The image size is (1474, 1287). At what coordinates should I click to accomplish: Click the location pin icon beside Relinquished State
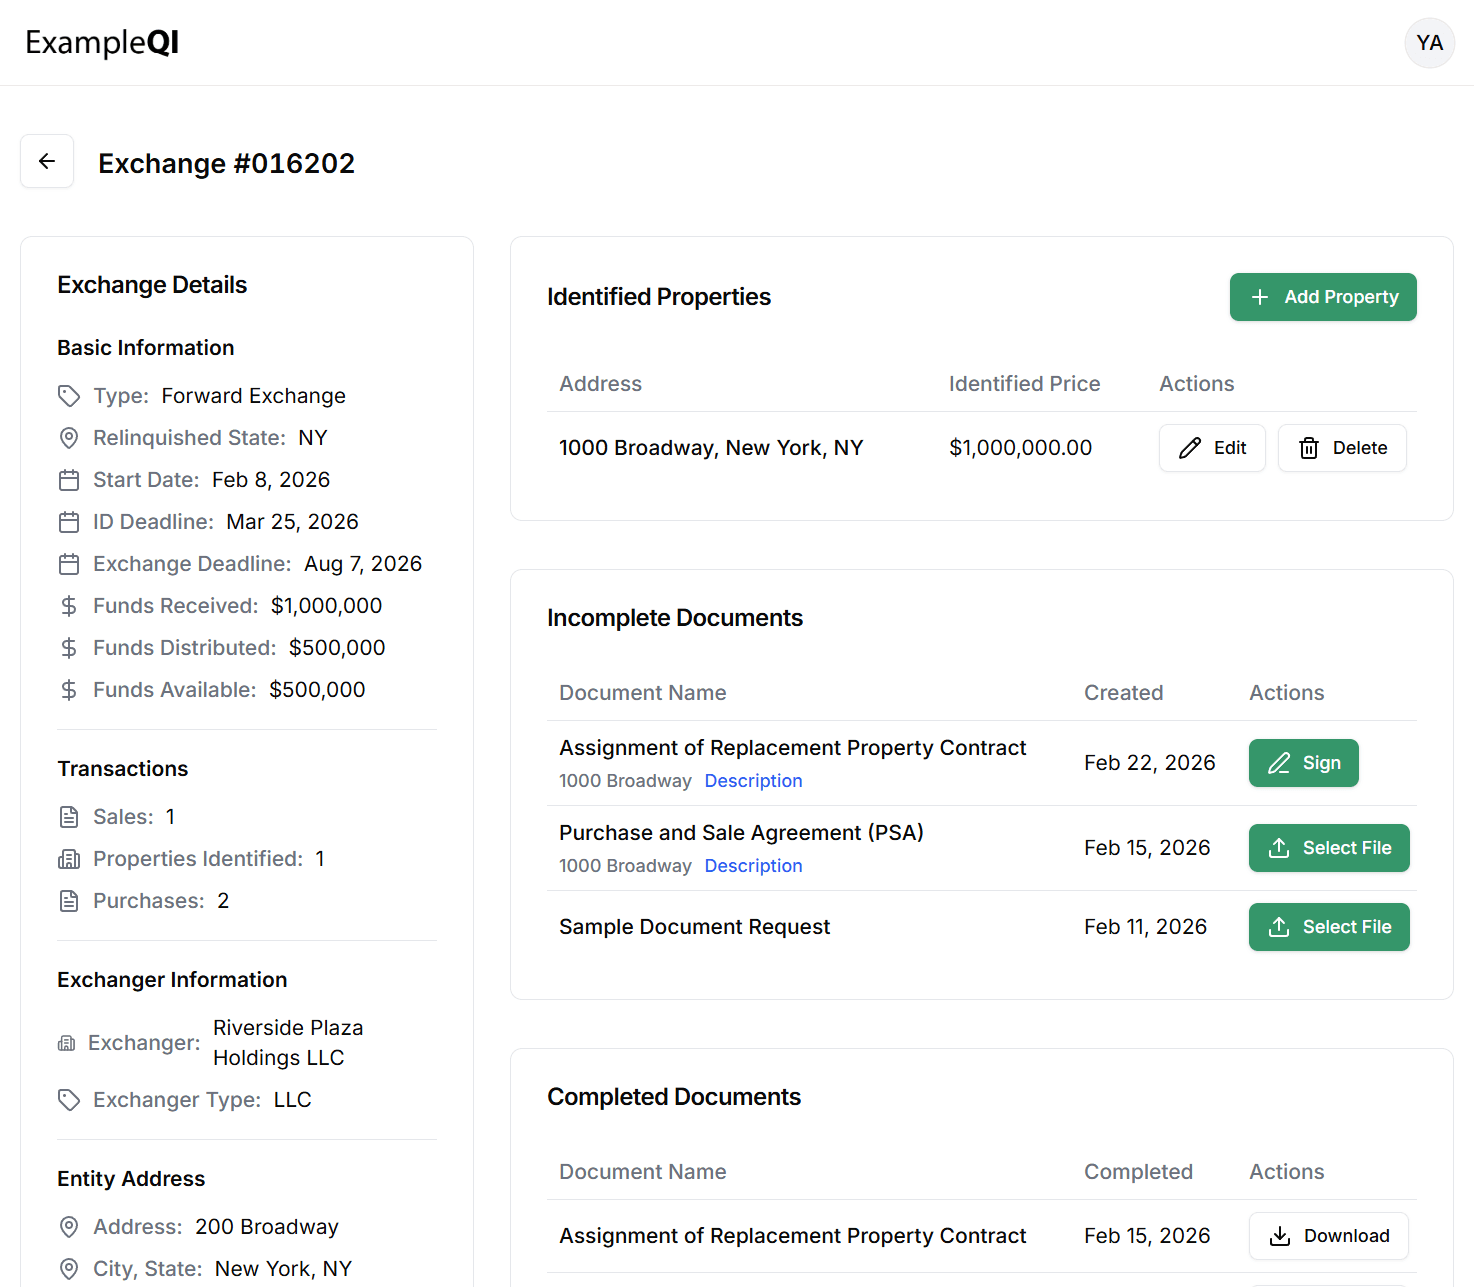(68, 437)
